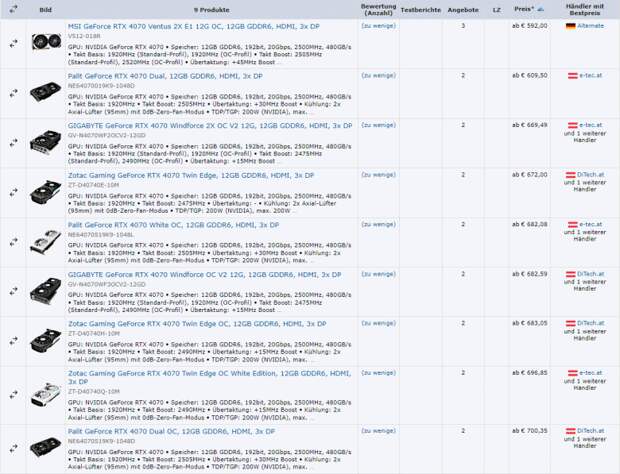Viewport: 620px width, 474px height.
Task: Click price ab € 592,00
Action: [529, 26]
